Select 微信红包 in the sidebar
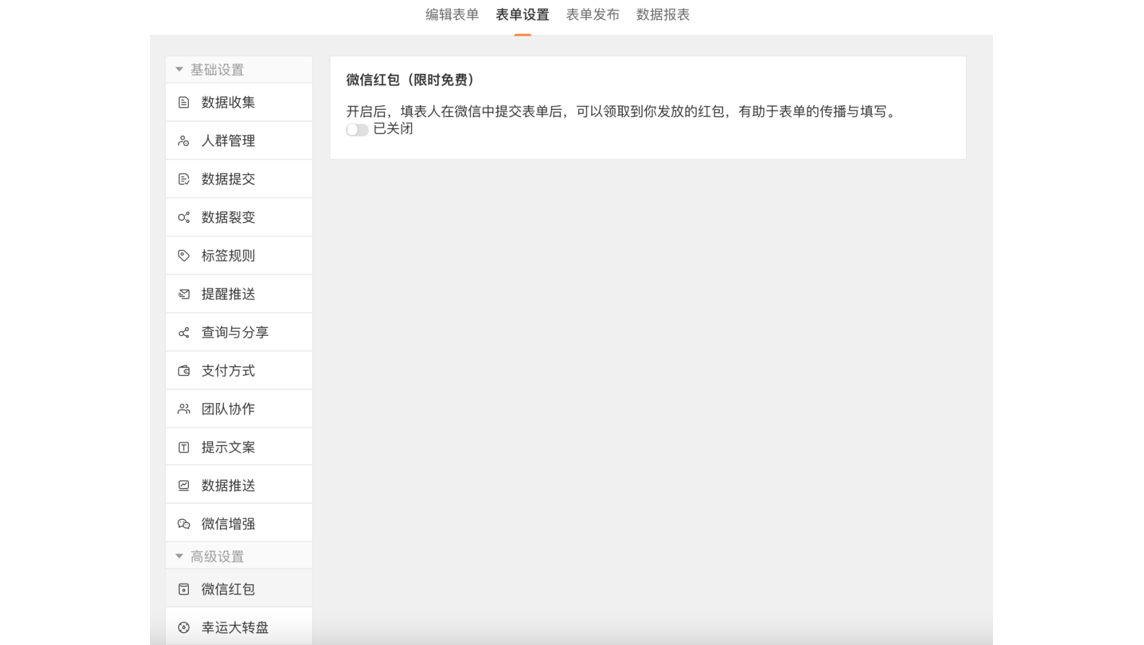This screenshot has height=645, width=1144. 239,589
